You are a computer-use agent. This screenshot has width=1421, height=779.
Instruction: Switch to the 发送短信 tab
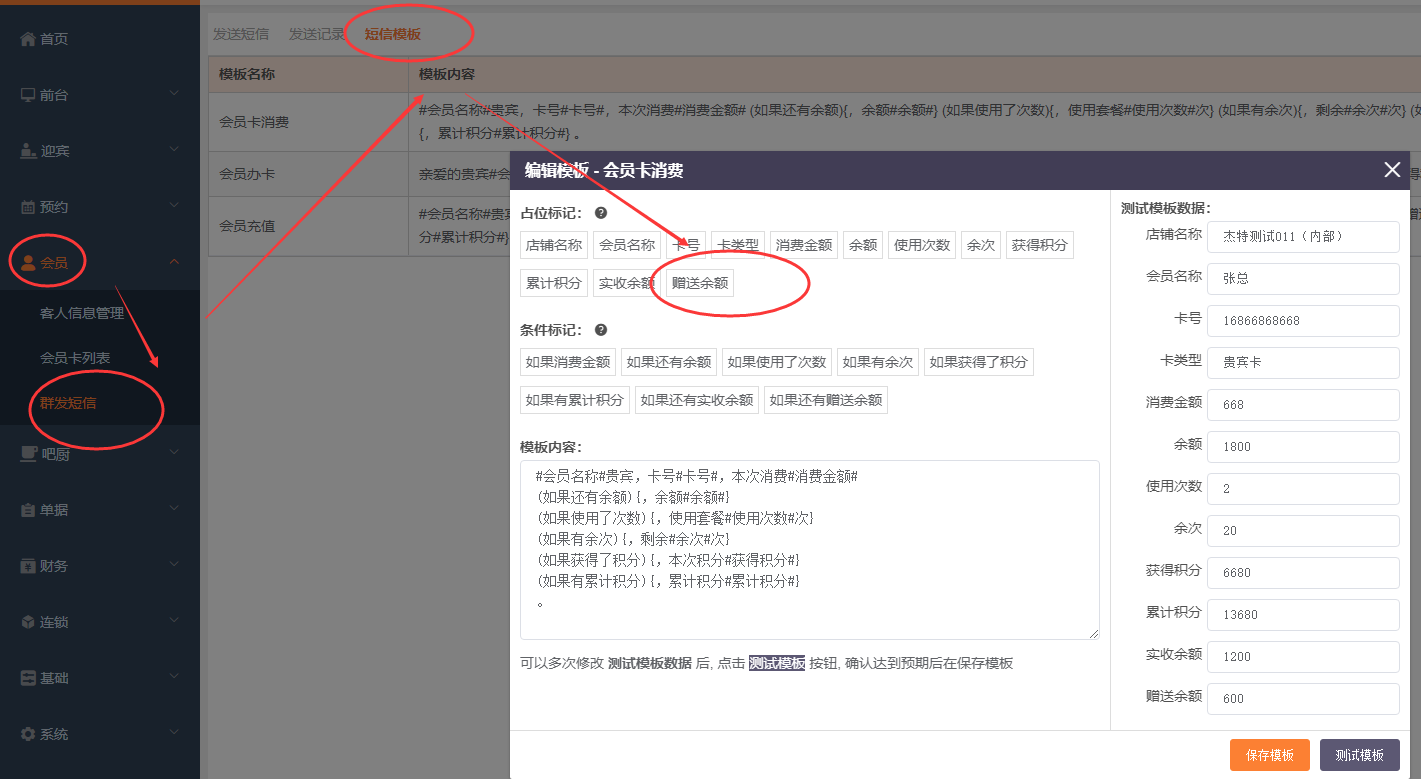pyautogui.click(x=241, y=34)
